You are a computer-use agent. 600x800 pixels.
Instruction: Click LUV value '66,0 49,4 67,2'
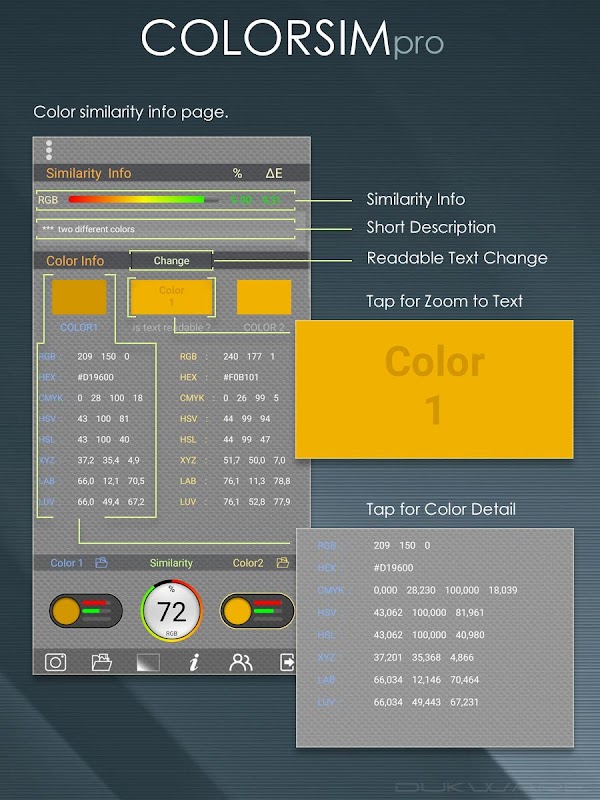[x=111, y=502]
